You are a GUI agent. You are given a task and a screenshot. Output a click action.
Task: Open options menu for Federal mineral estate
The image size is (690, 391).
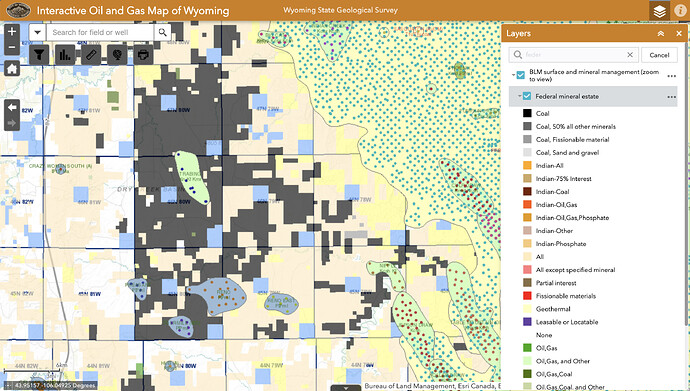point(672,97)
